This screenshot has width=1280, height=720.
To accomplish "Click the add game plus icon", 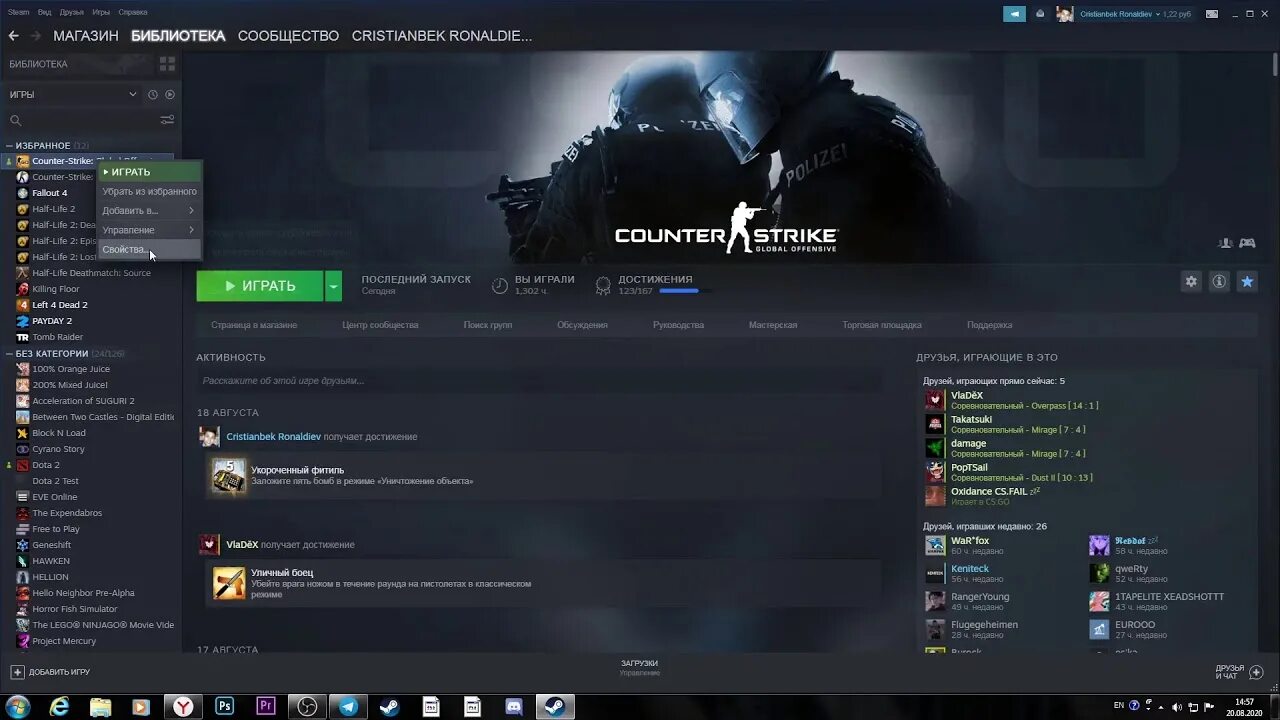I will [x=17, y=672].
